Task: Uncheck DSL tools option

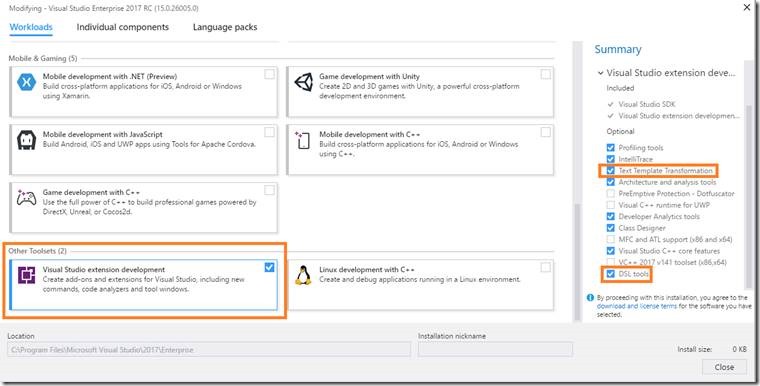Action: click(611, 274)
